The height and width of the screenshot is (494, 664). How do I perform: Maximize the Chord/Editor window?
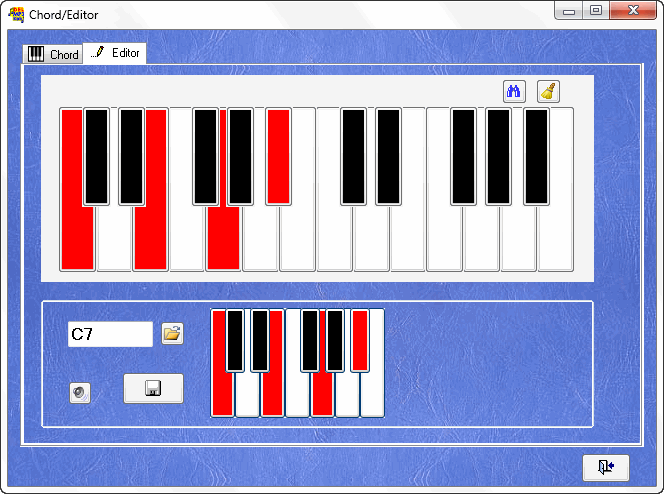pyautogui.click(x=596, y=11)
